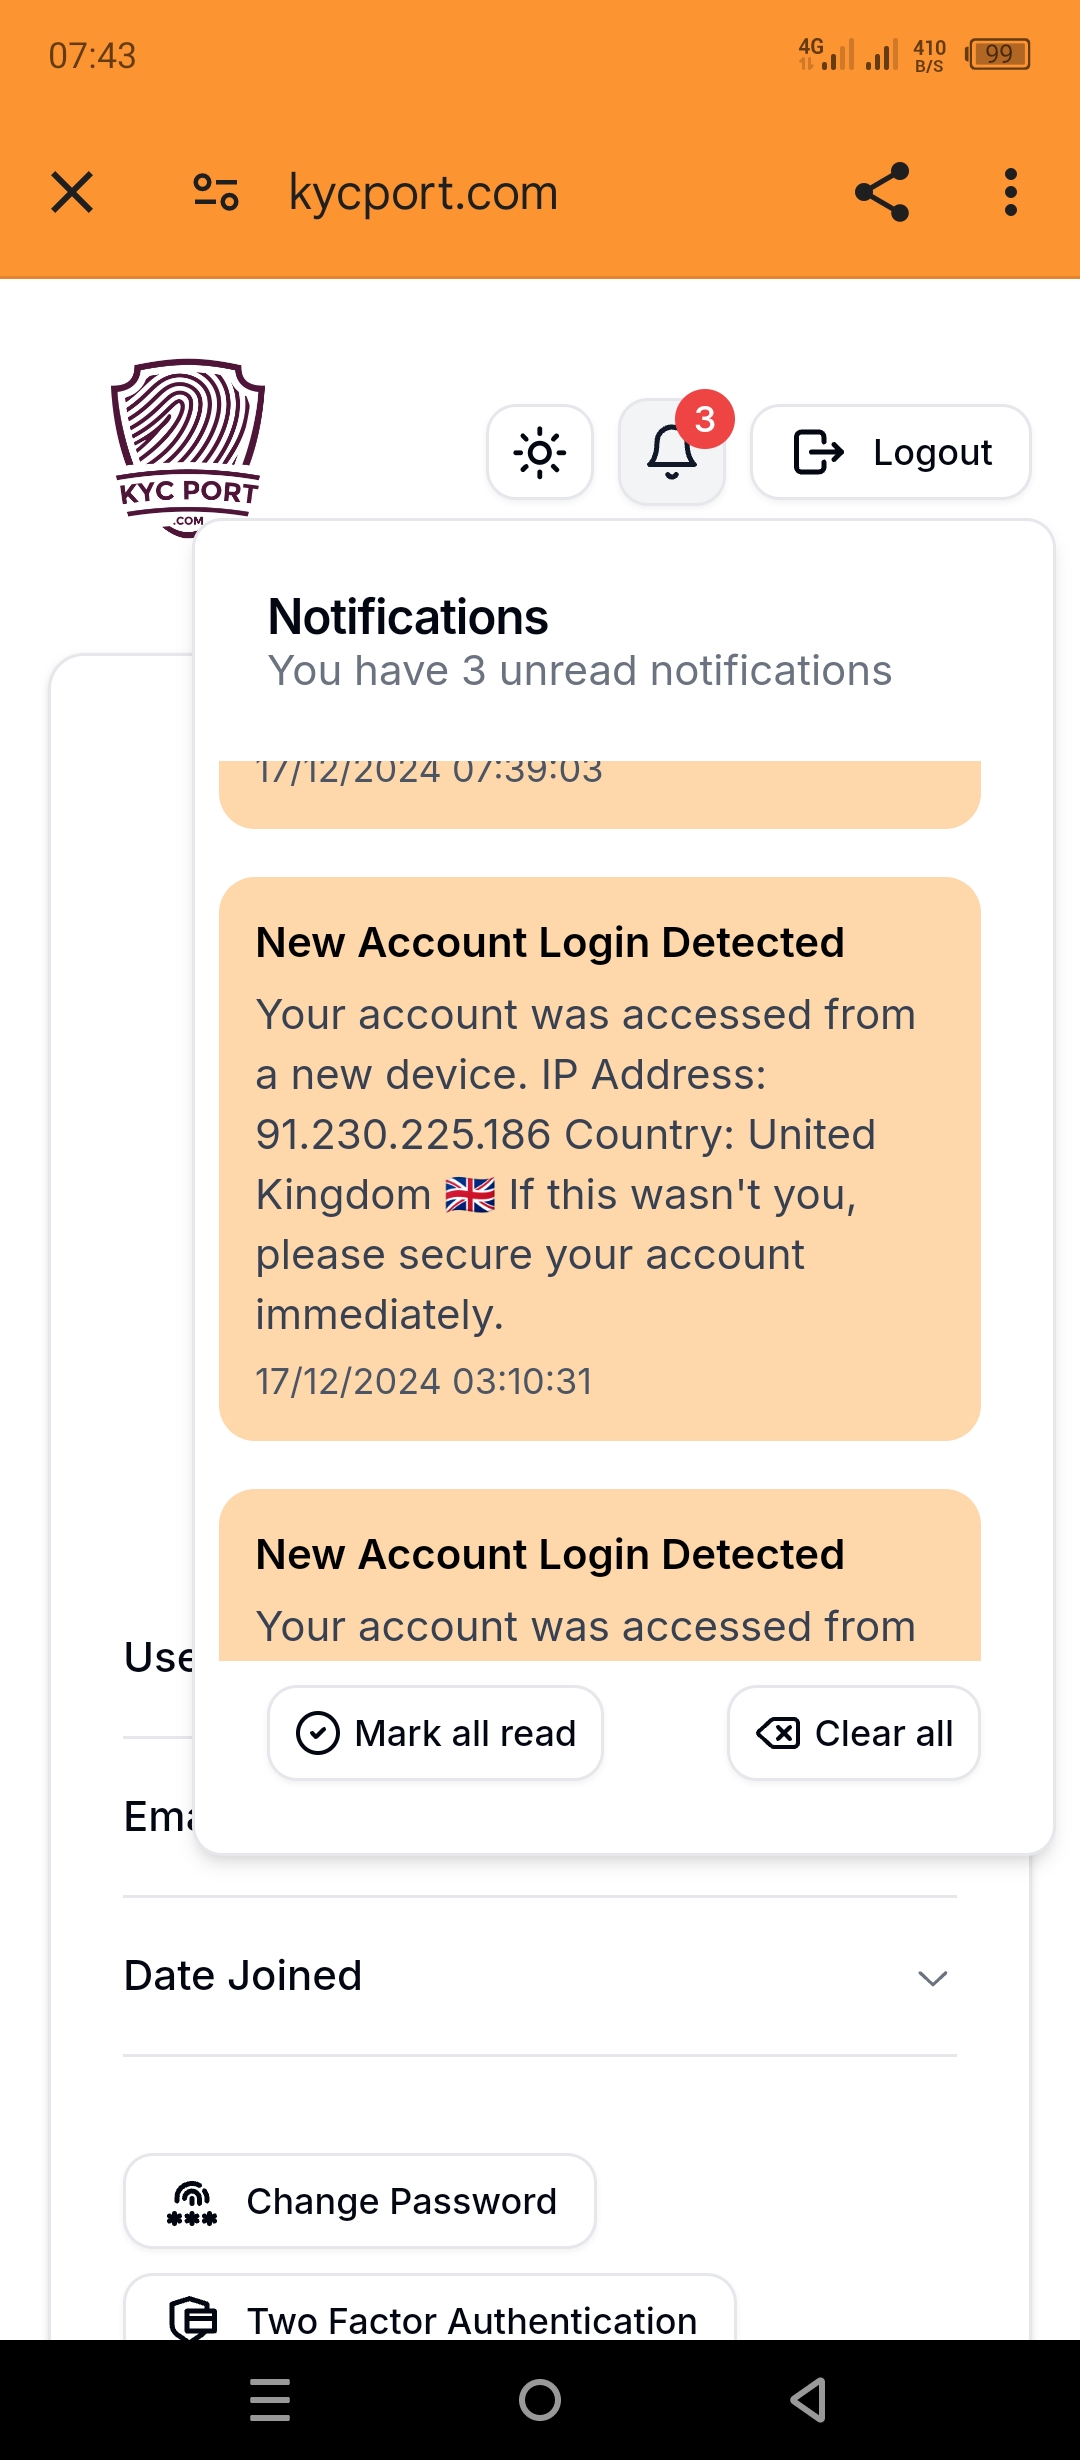Image resolution: width=1080 pixels, height=2460 pixels.
Task: Close the browser custom tab
Action: tap(72, 192)
